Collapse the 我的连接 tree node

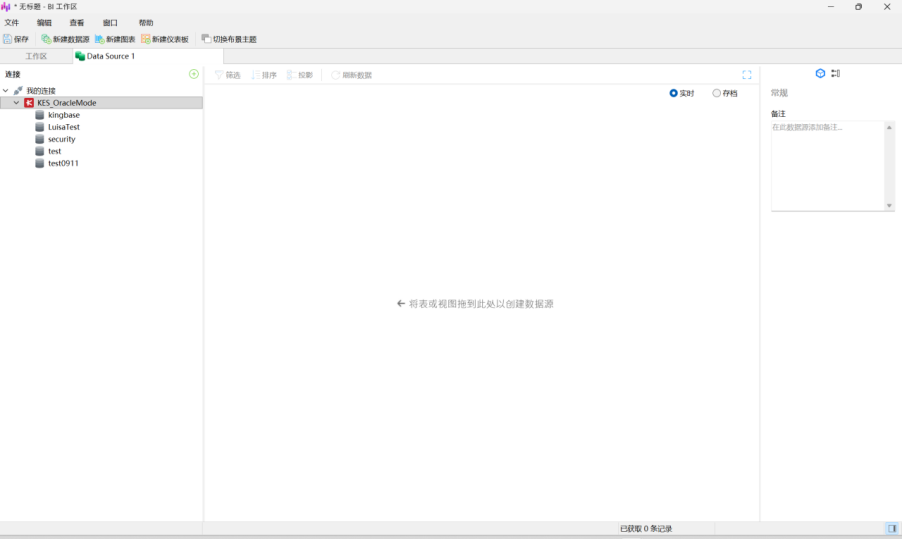[6, 91]
